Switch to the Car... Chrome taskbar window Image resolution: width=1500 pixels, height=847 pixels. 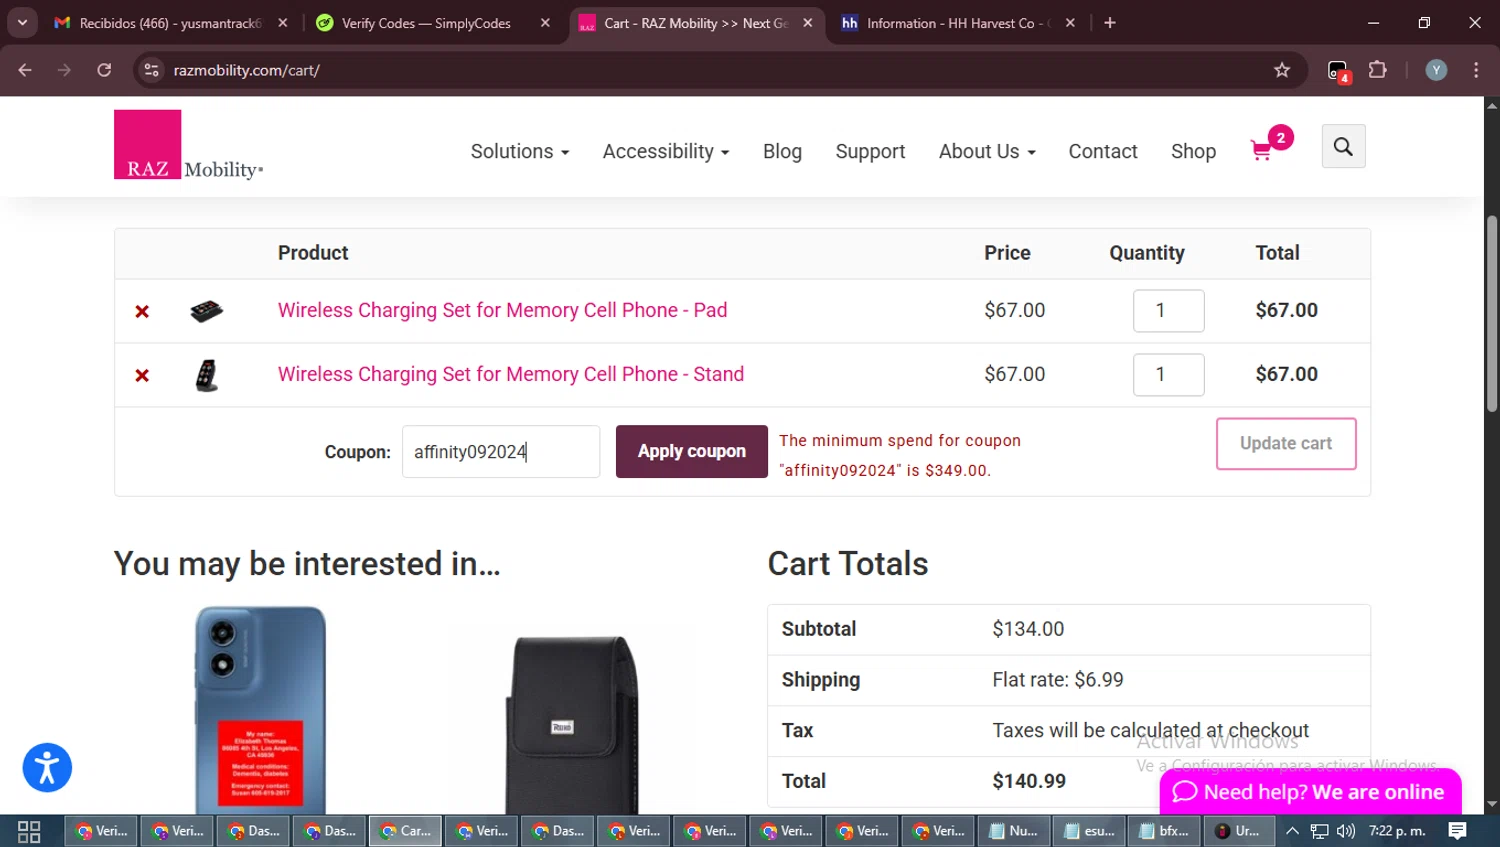pos(405,831)
